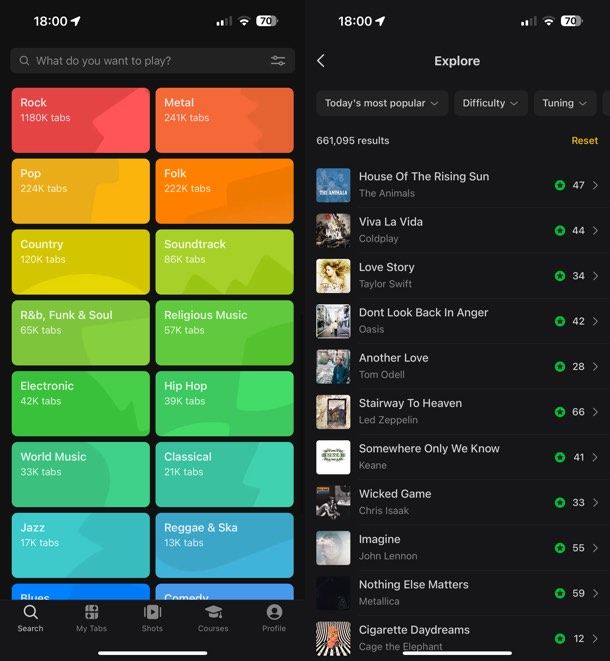The image size is (610, 661).
Task: Go back with the Explore back arrow
Action: [321, 61]
